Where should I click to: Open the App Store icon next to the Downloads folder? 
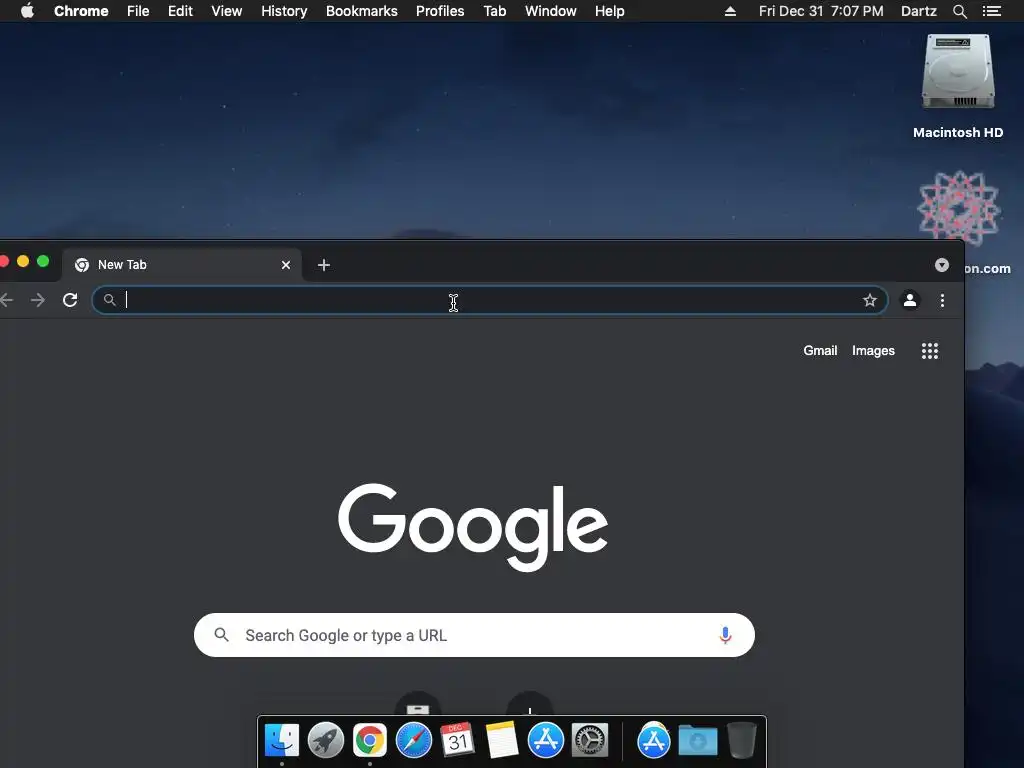654,740
